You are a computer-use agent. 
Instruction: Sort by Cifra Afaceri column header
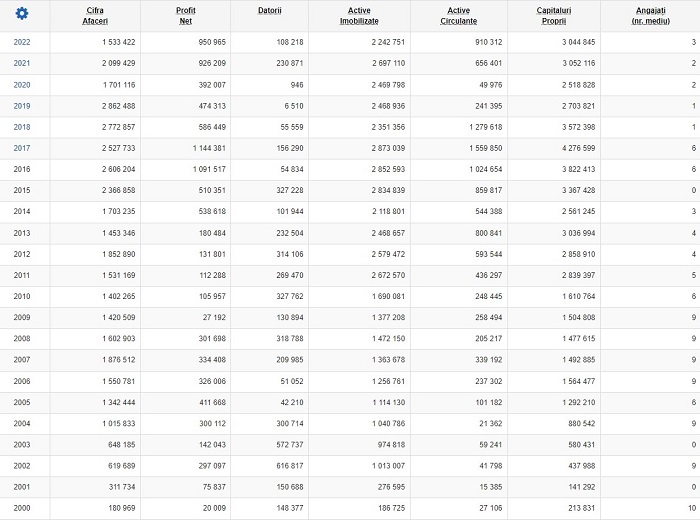[x=95, y=16]
